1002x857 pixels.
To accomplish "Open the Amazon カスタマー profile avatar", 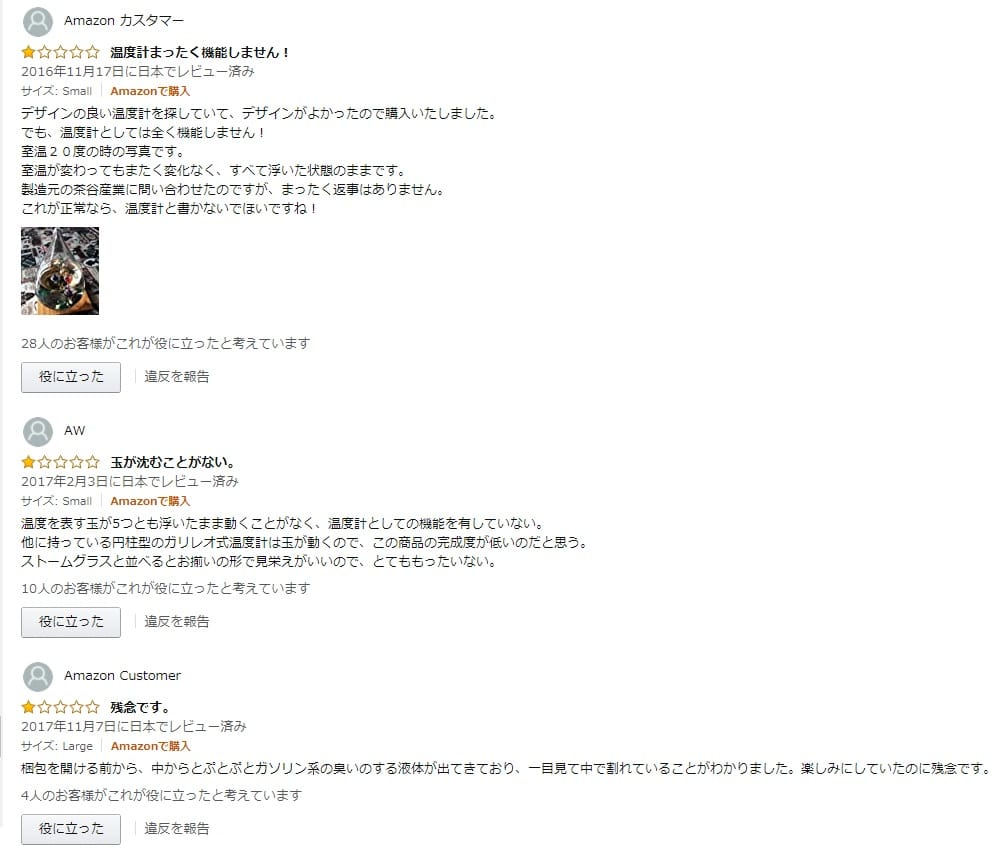I will (x=38, y=22).
